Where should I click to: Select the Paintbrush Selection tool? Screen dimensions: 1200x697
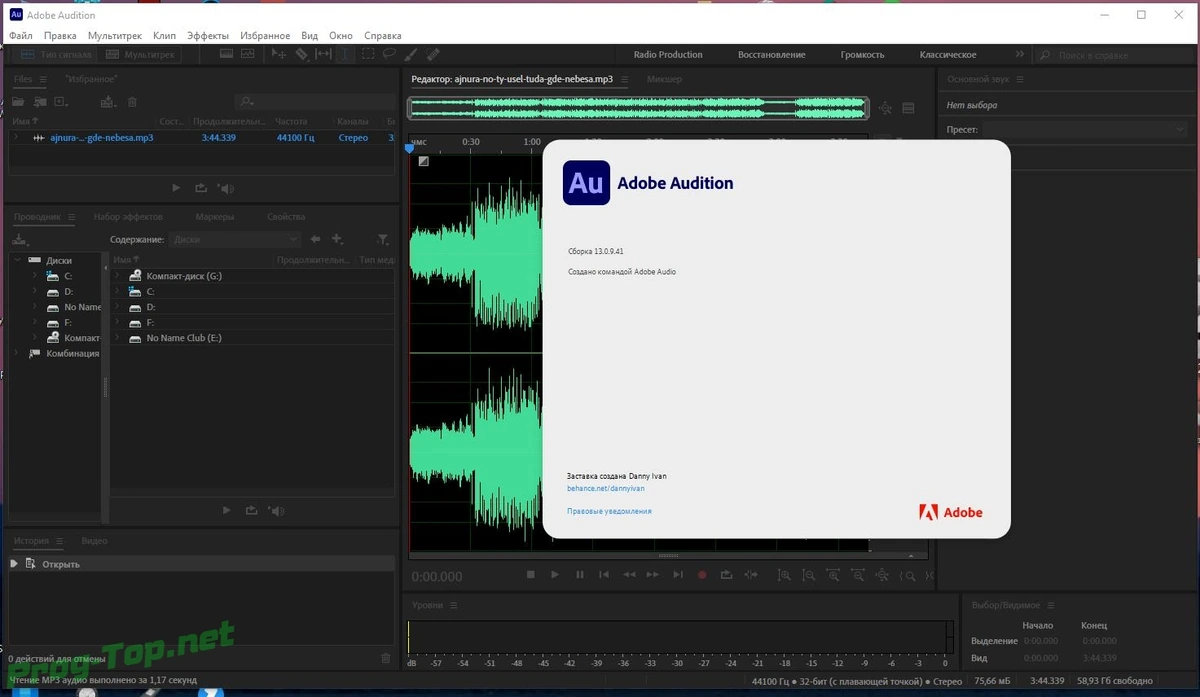pyautogui.click(x=411, y=54)
